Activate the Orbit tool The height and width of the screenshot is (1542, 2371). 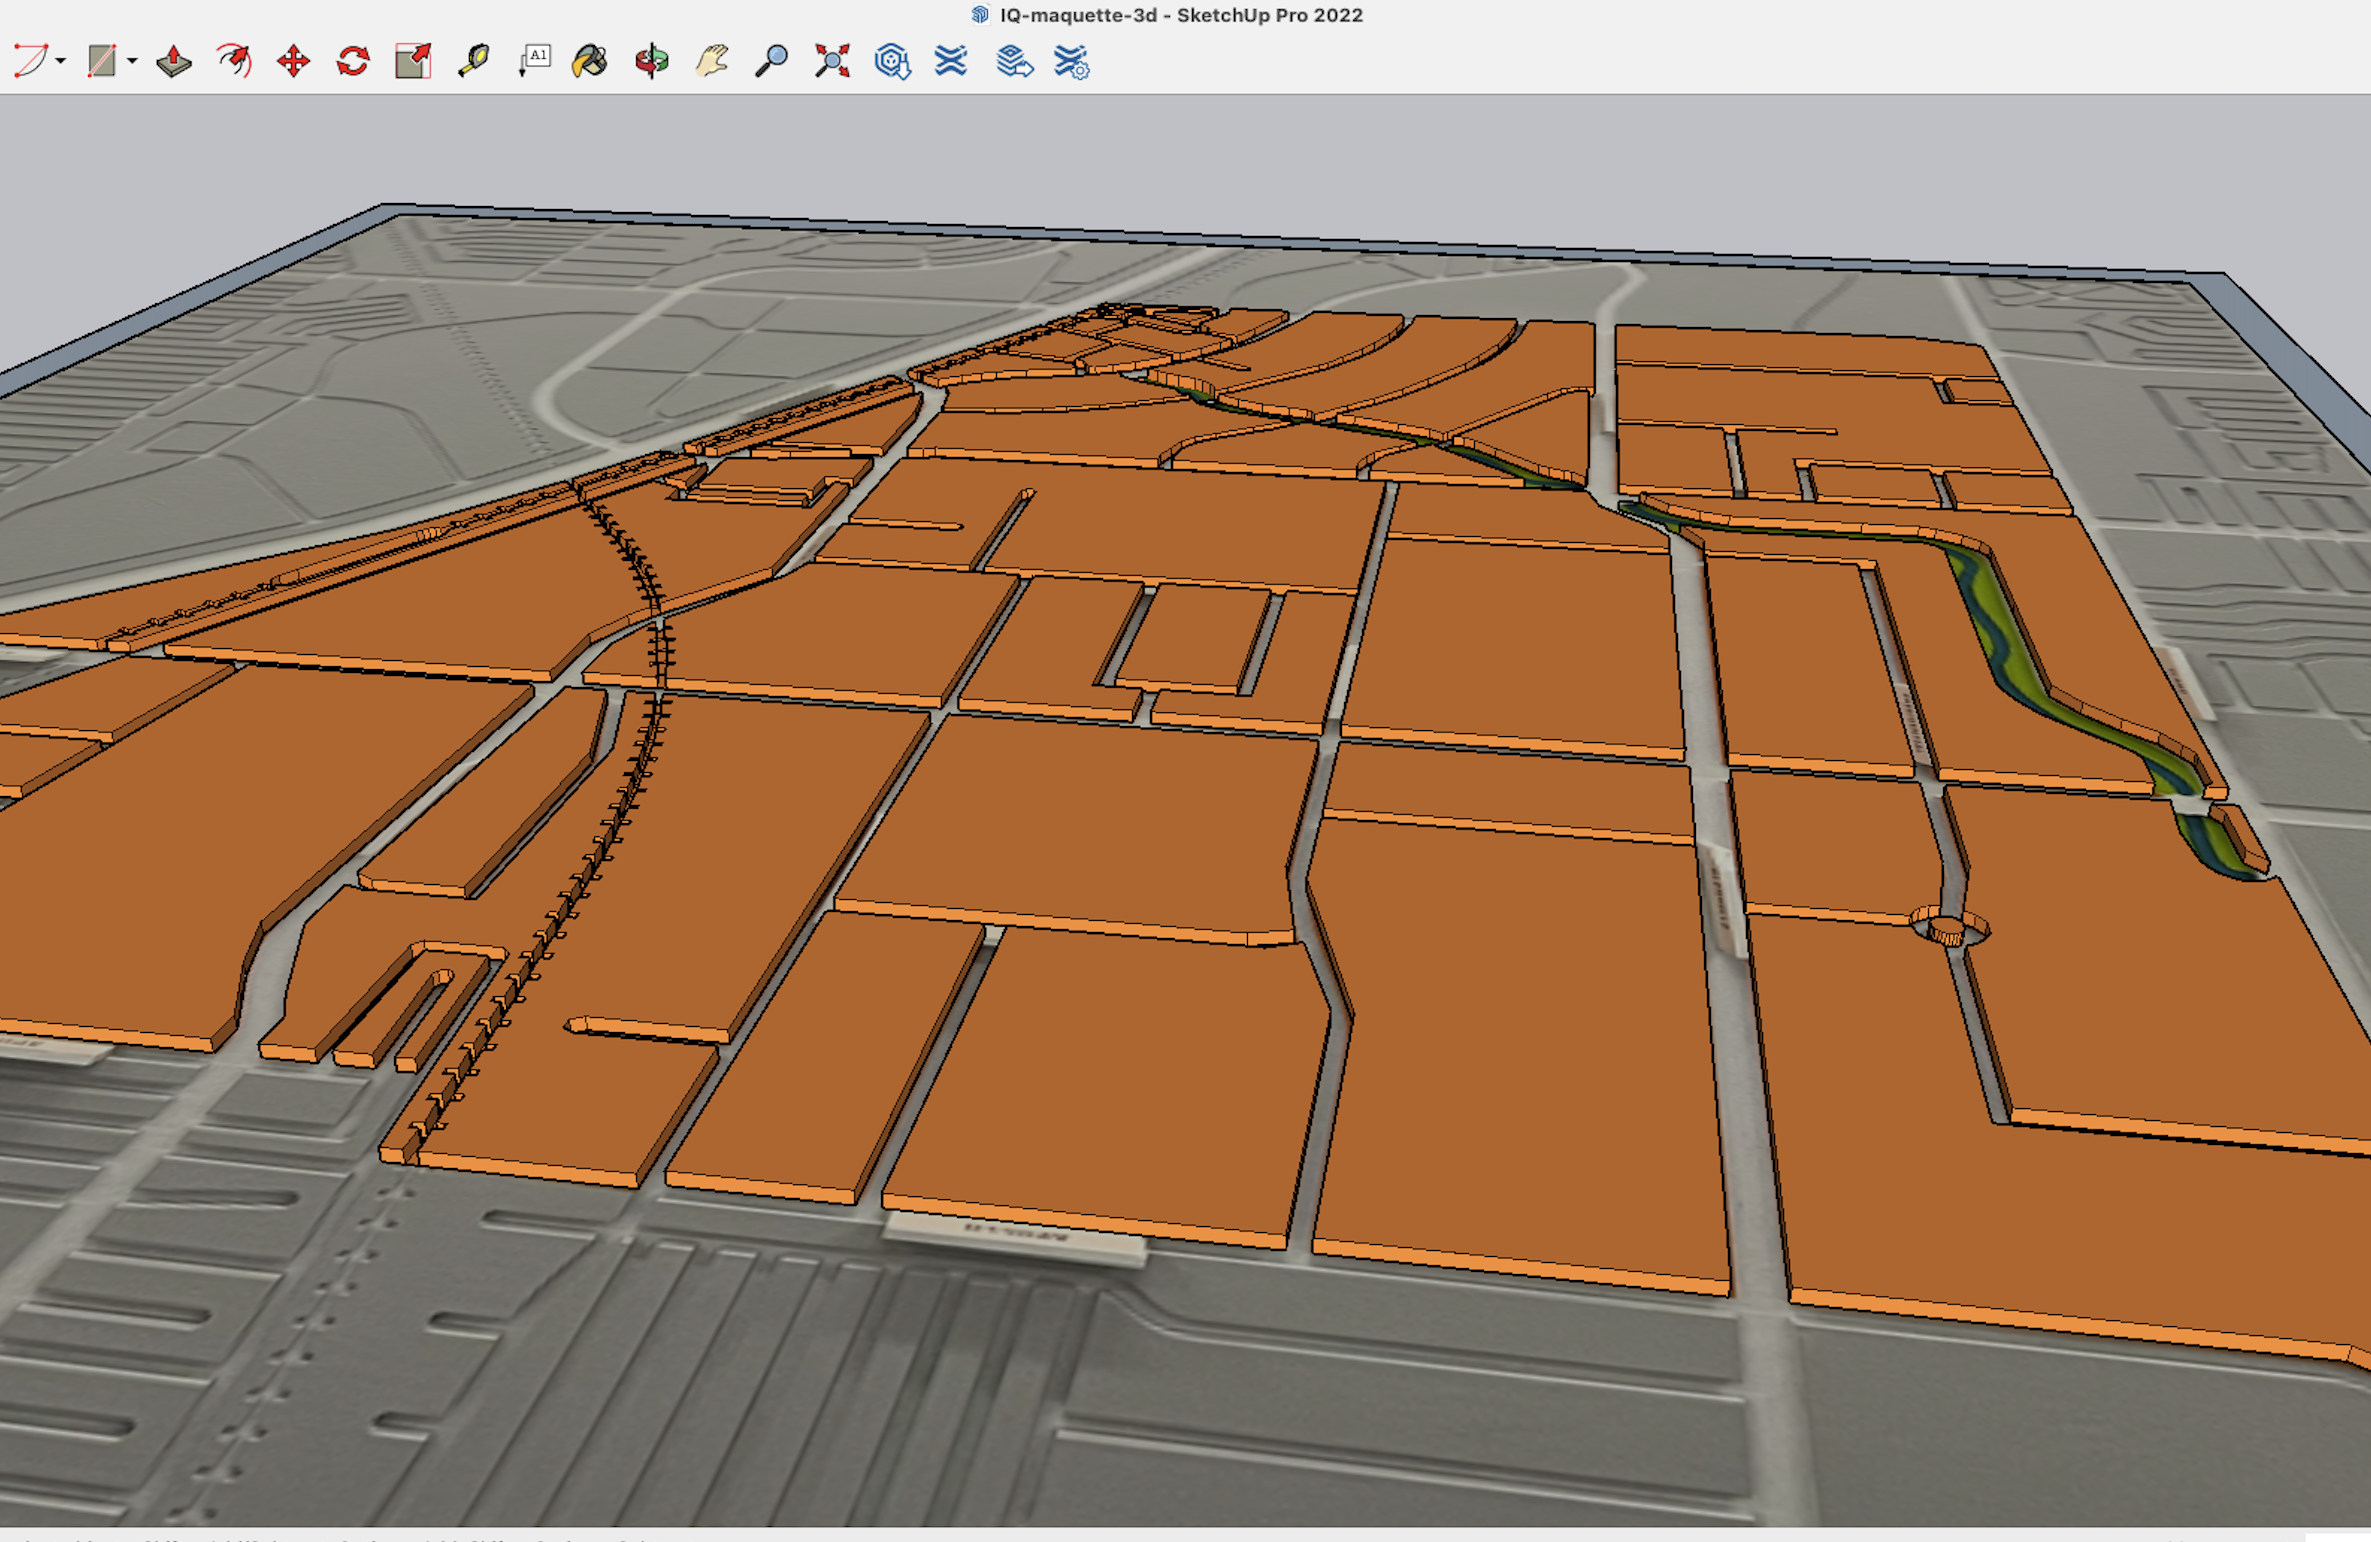click(652, 61)
